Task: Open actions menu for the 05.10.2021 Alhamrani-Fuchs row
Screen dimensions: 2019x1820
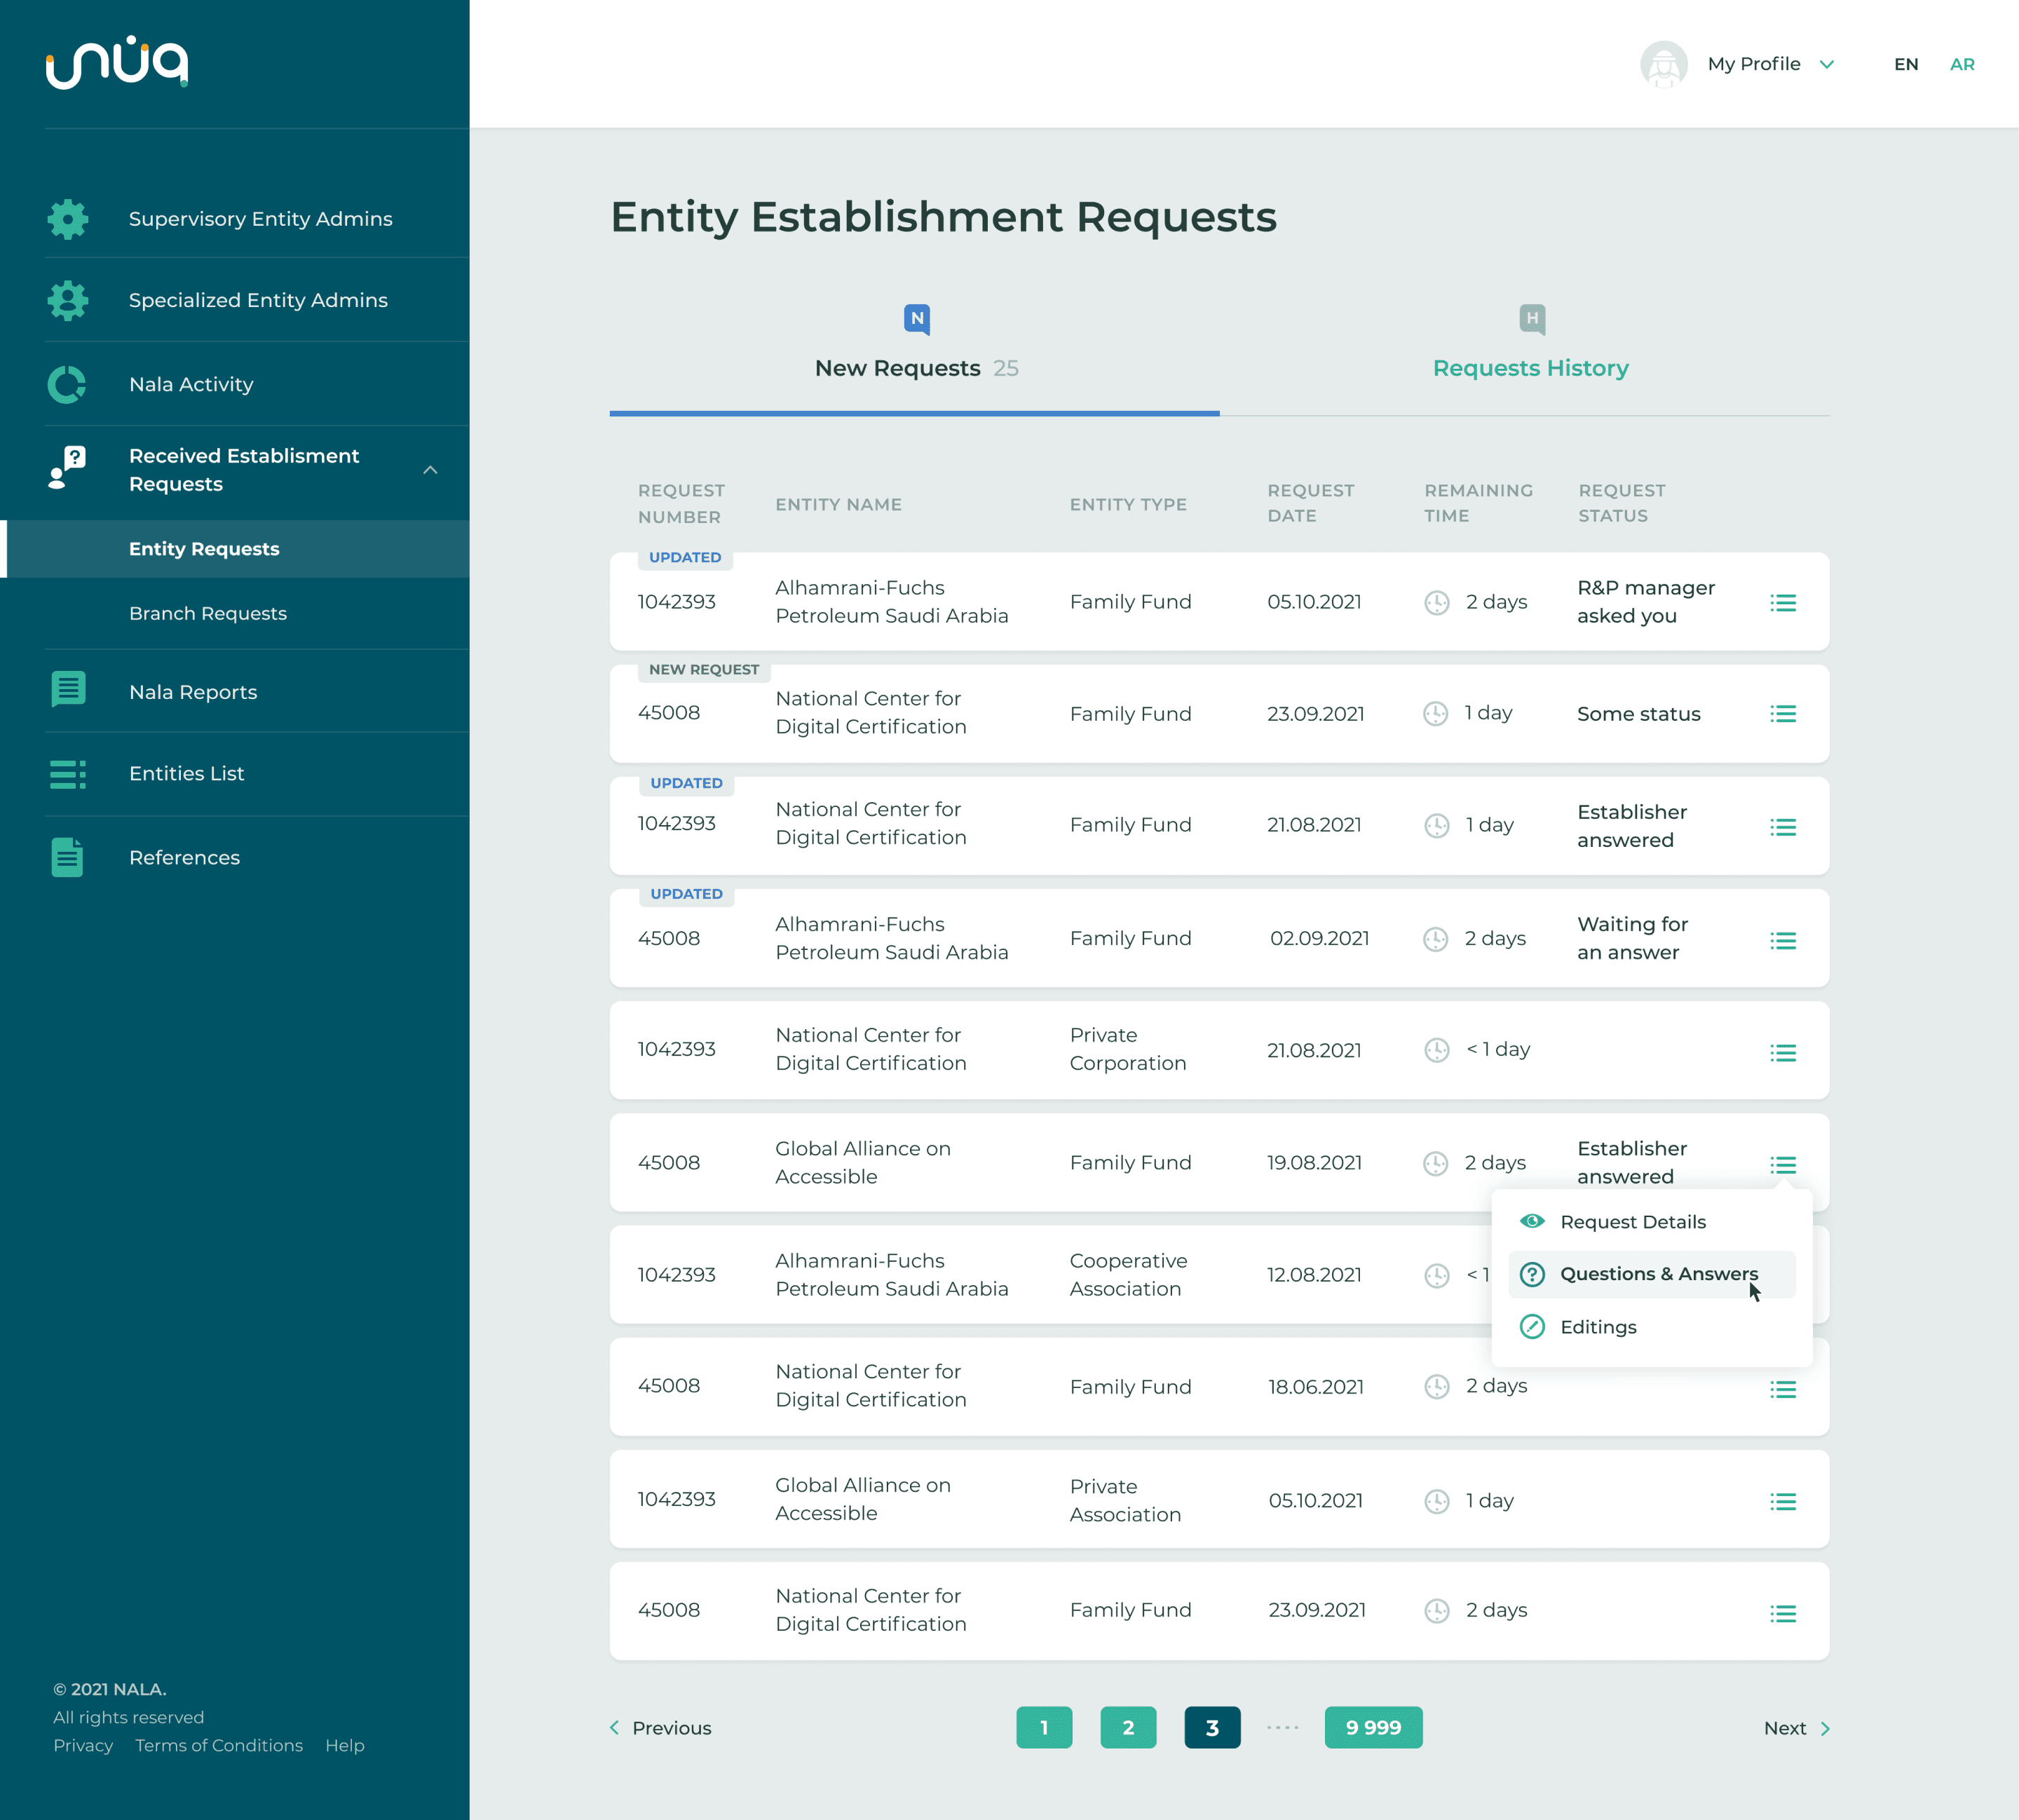Action: coord(1783,603)
